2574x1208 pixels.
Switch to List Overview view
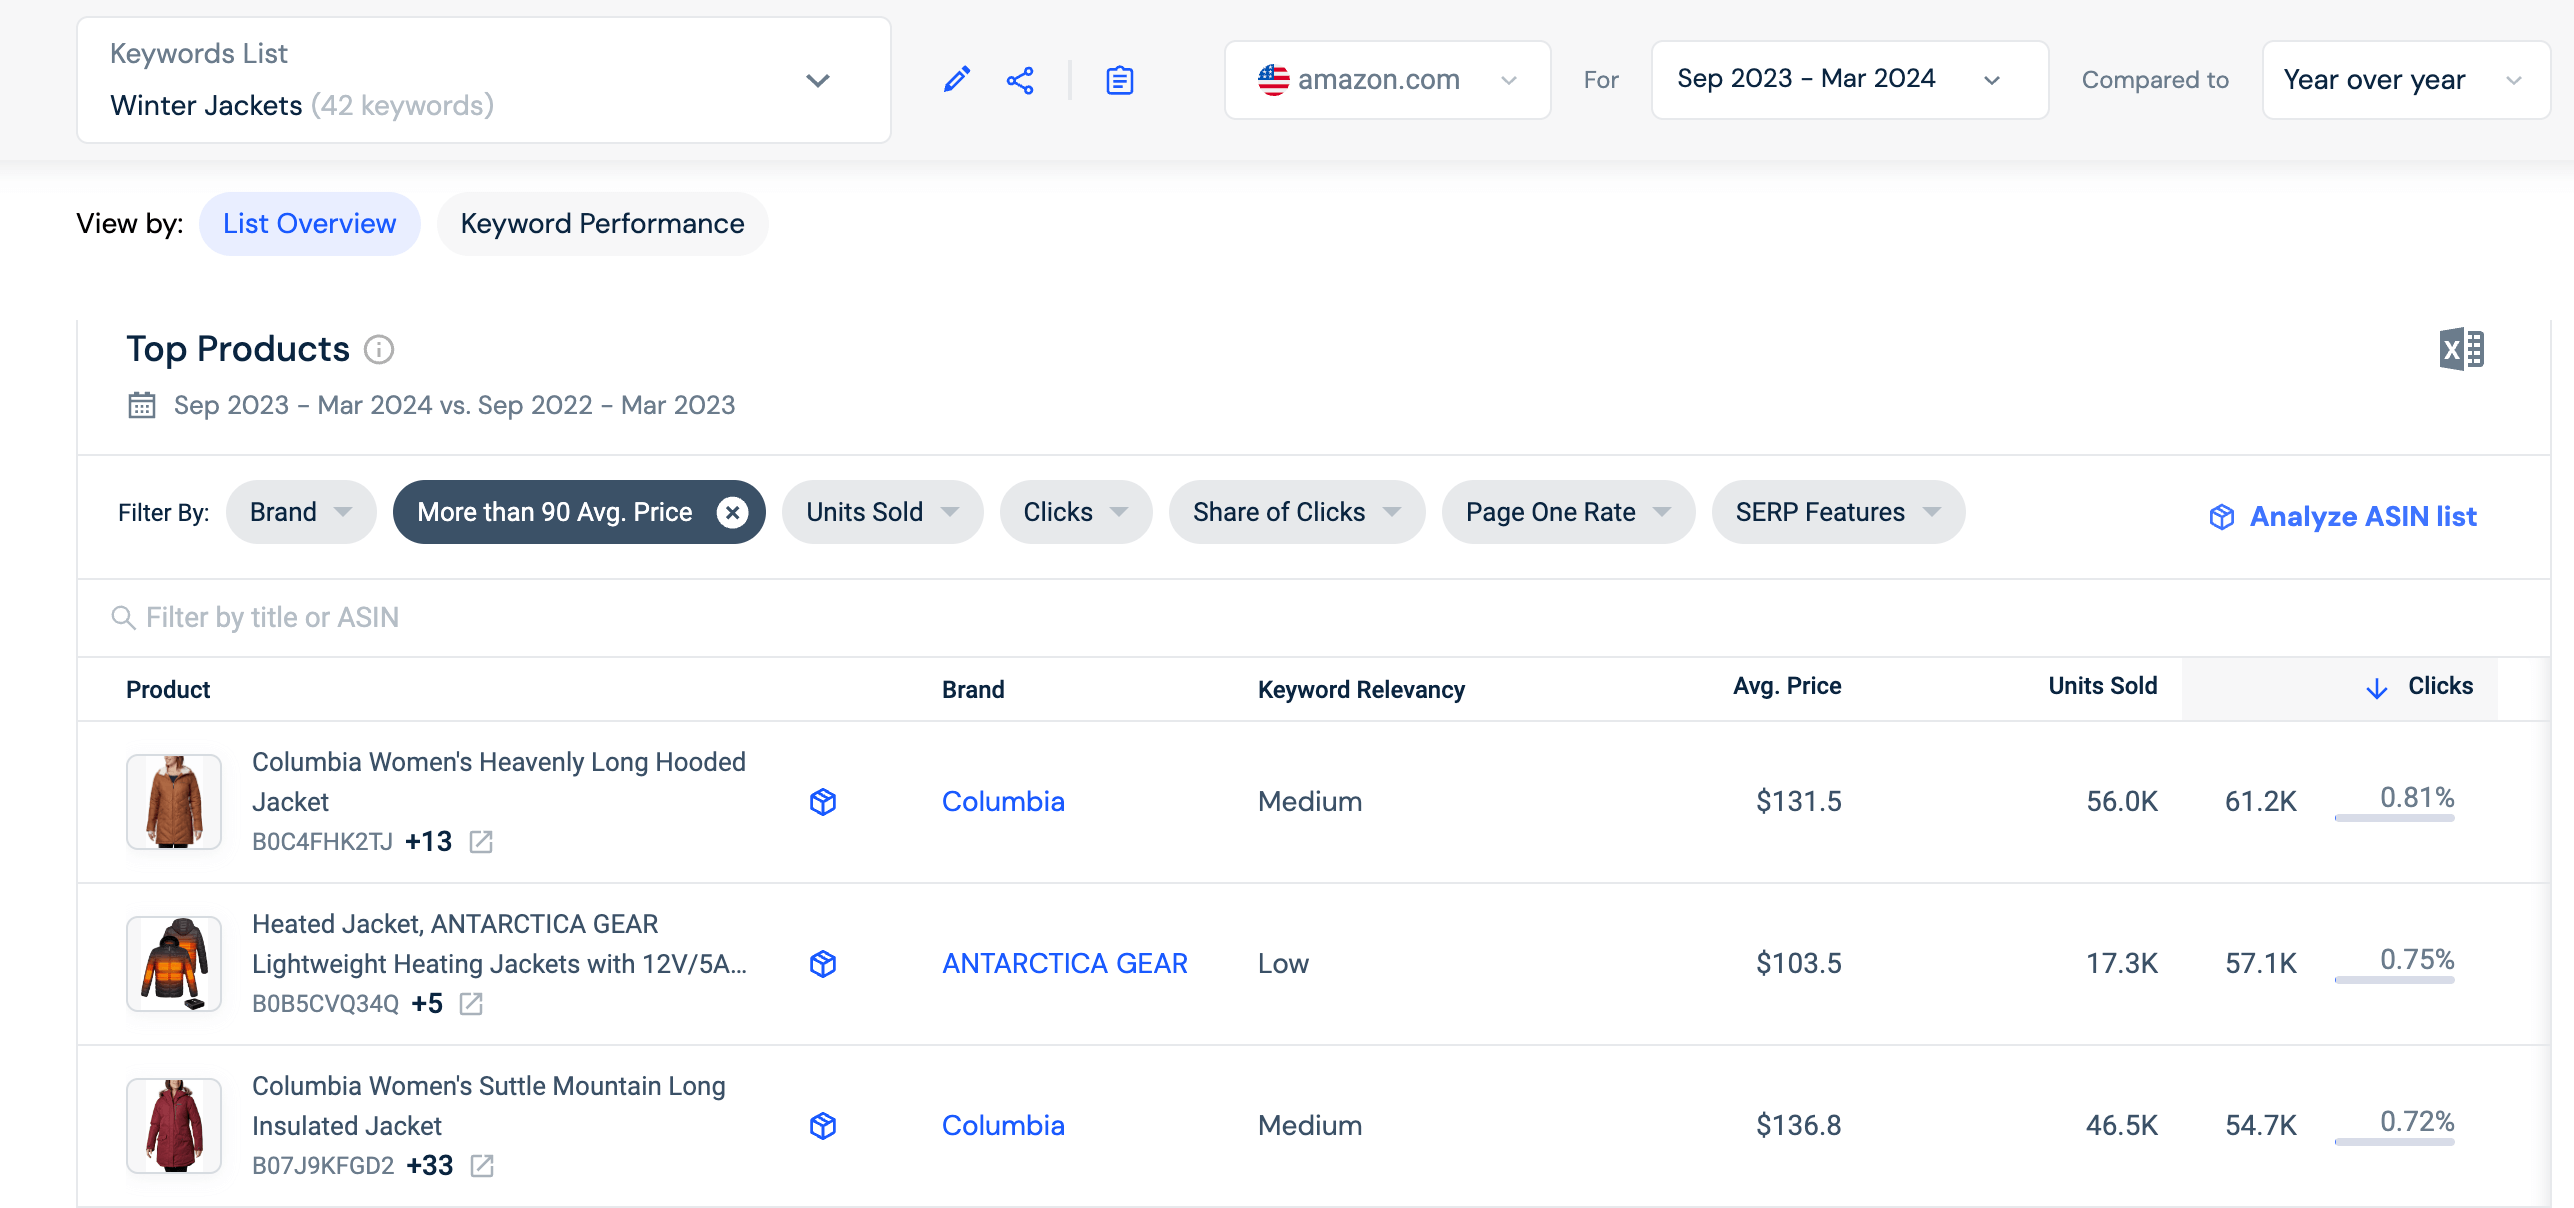point(310,224)
